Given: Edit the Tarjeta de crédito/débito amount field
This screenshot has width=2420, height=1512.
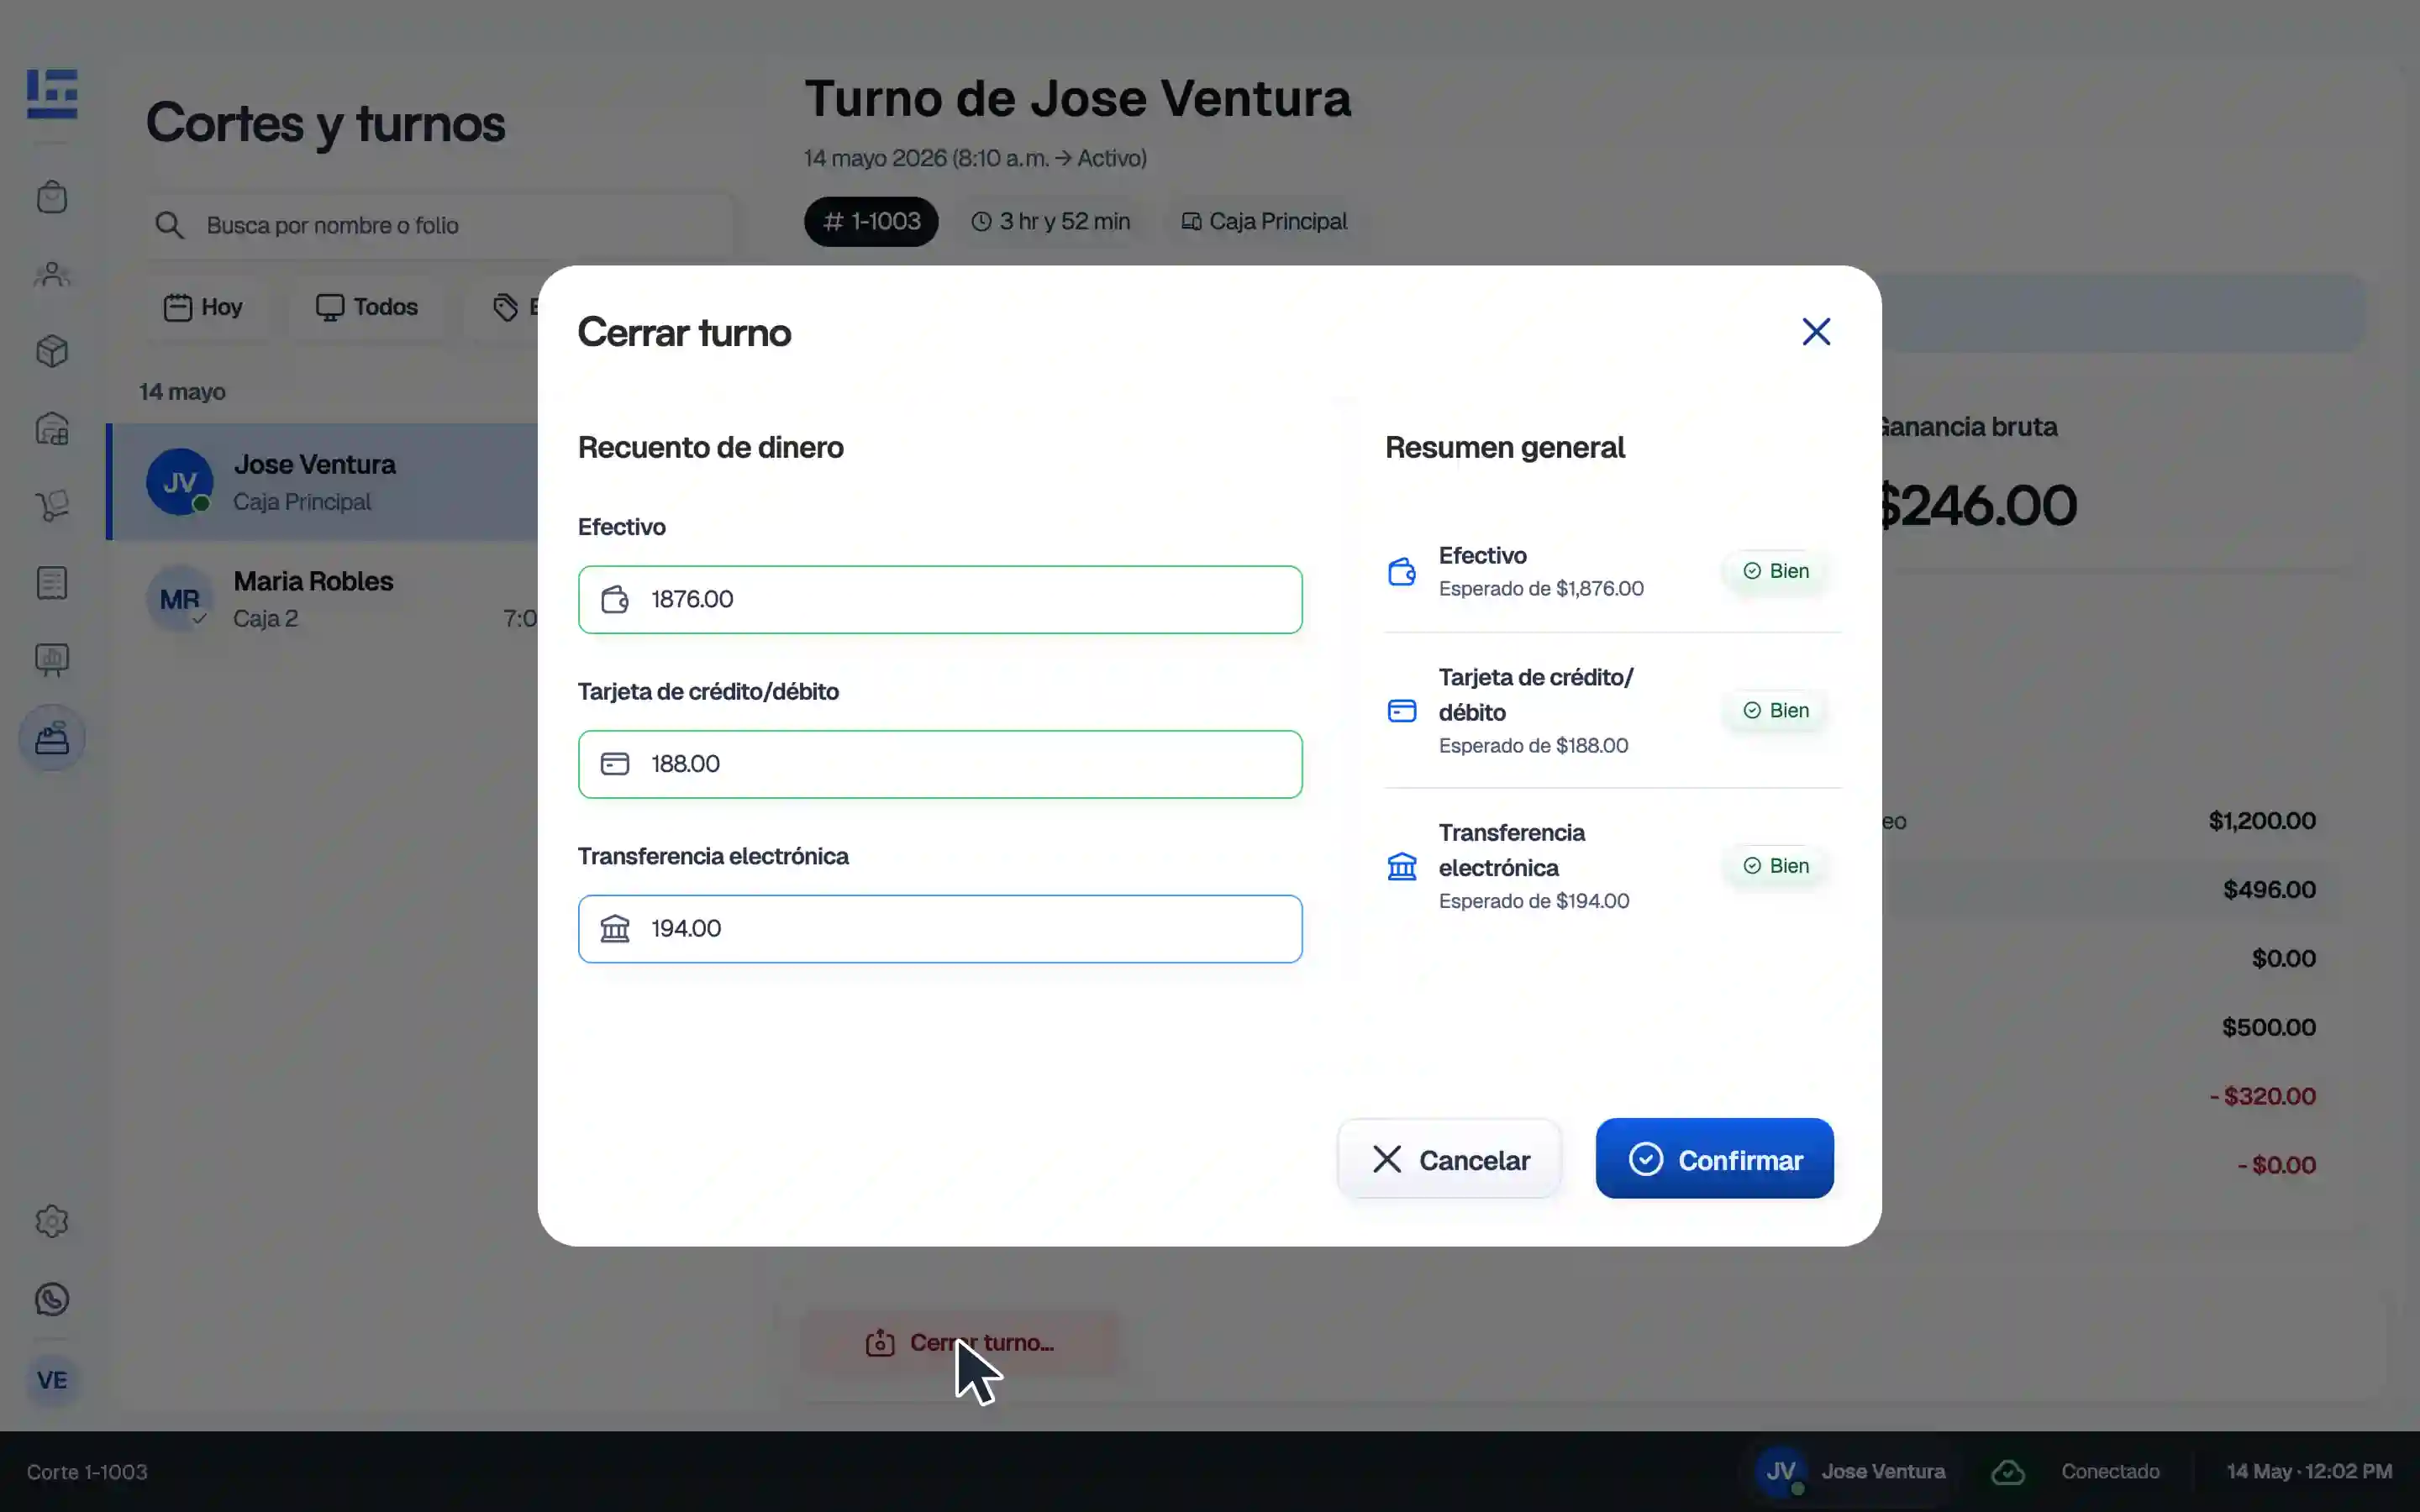Looking at the screenshot, I should (940, 765).
